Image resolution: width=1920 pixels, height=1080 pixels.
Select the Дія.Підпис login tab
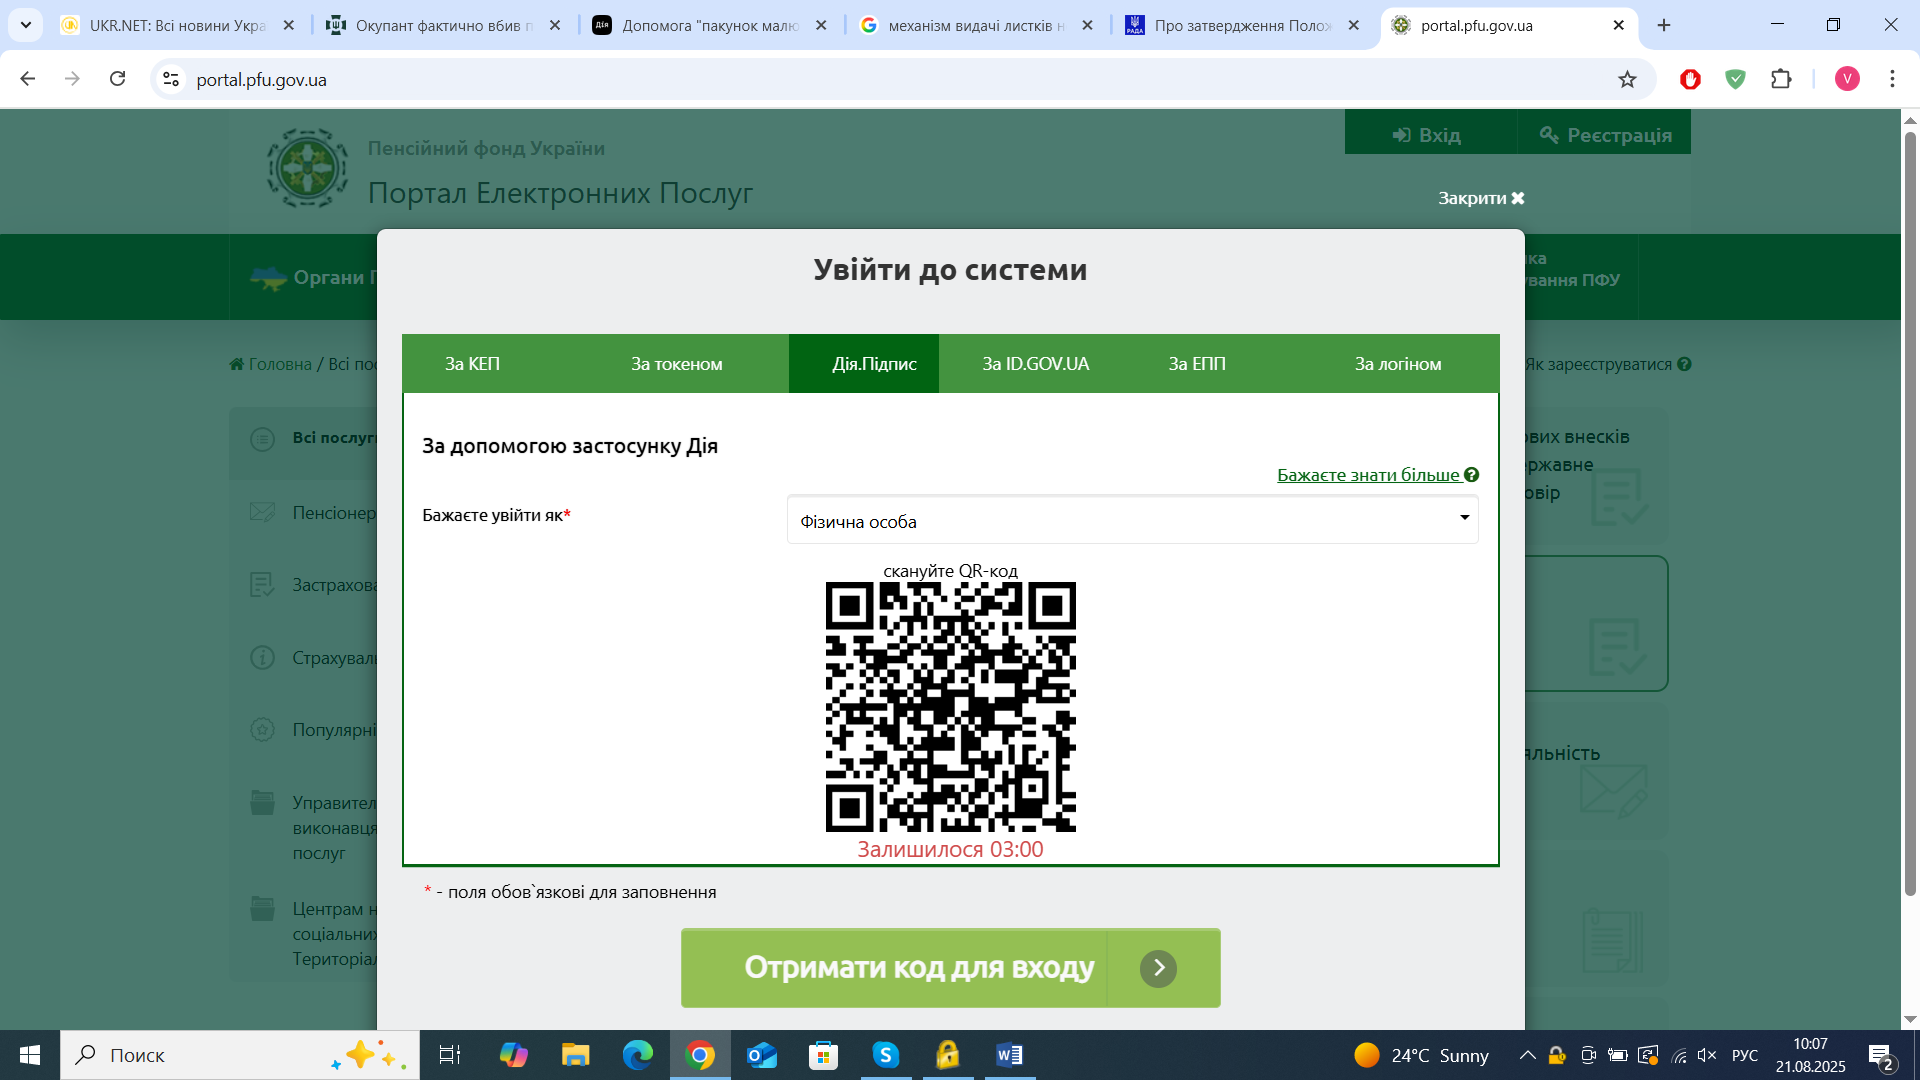coord(864,364)
